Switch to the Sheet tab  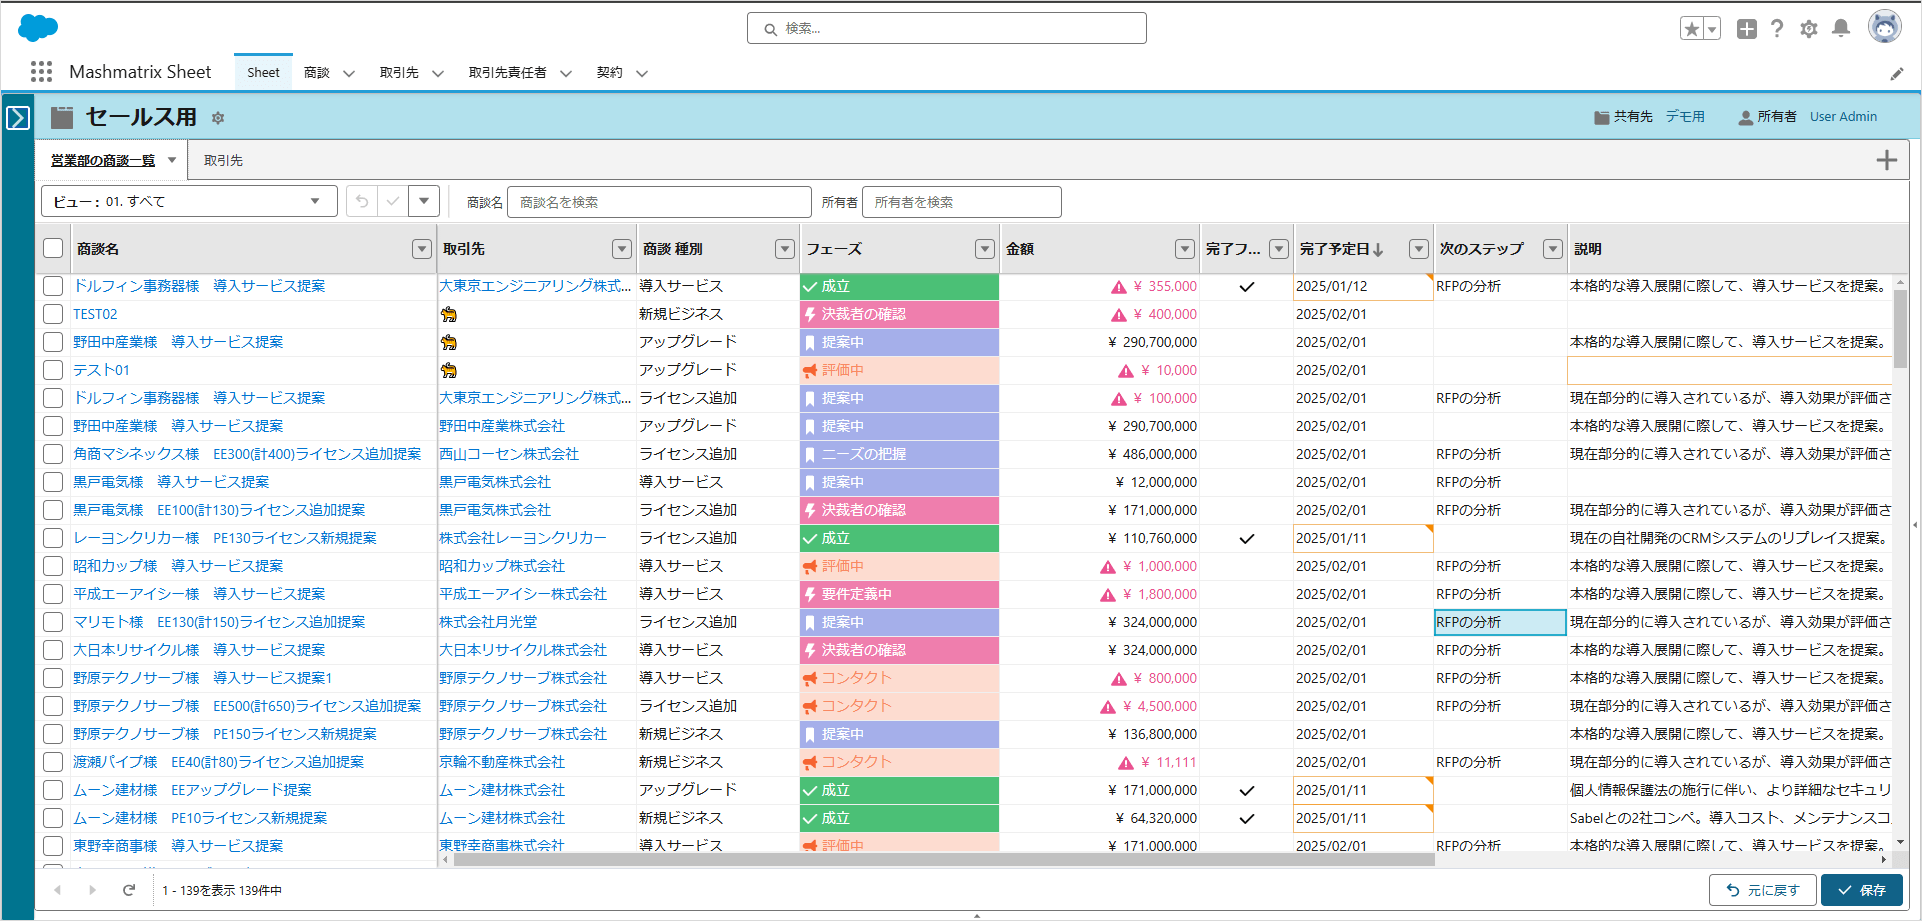(x=263, y=72)
